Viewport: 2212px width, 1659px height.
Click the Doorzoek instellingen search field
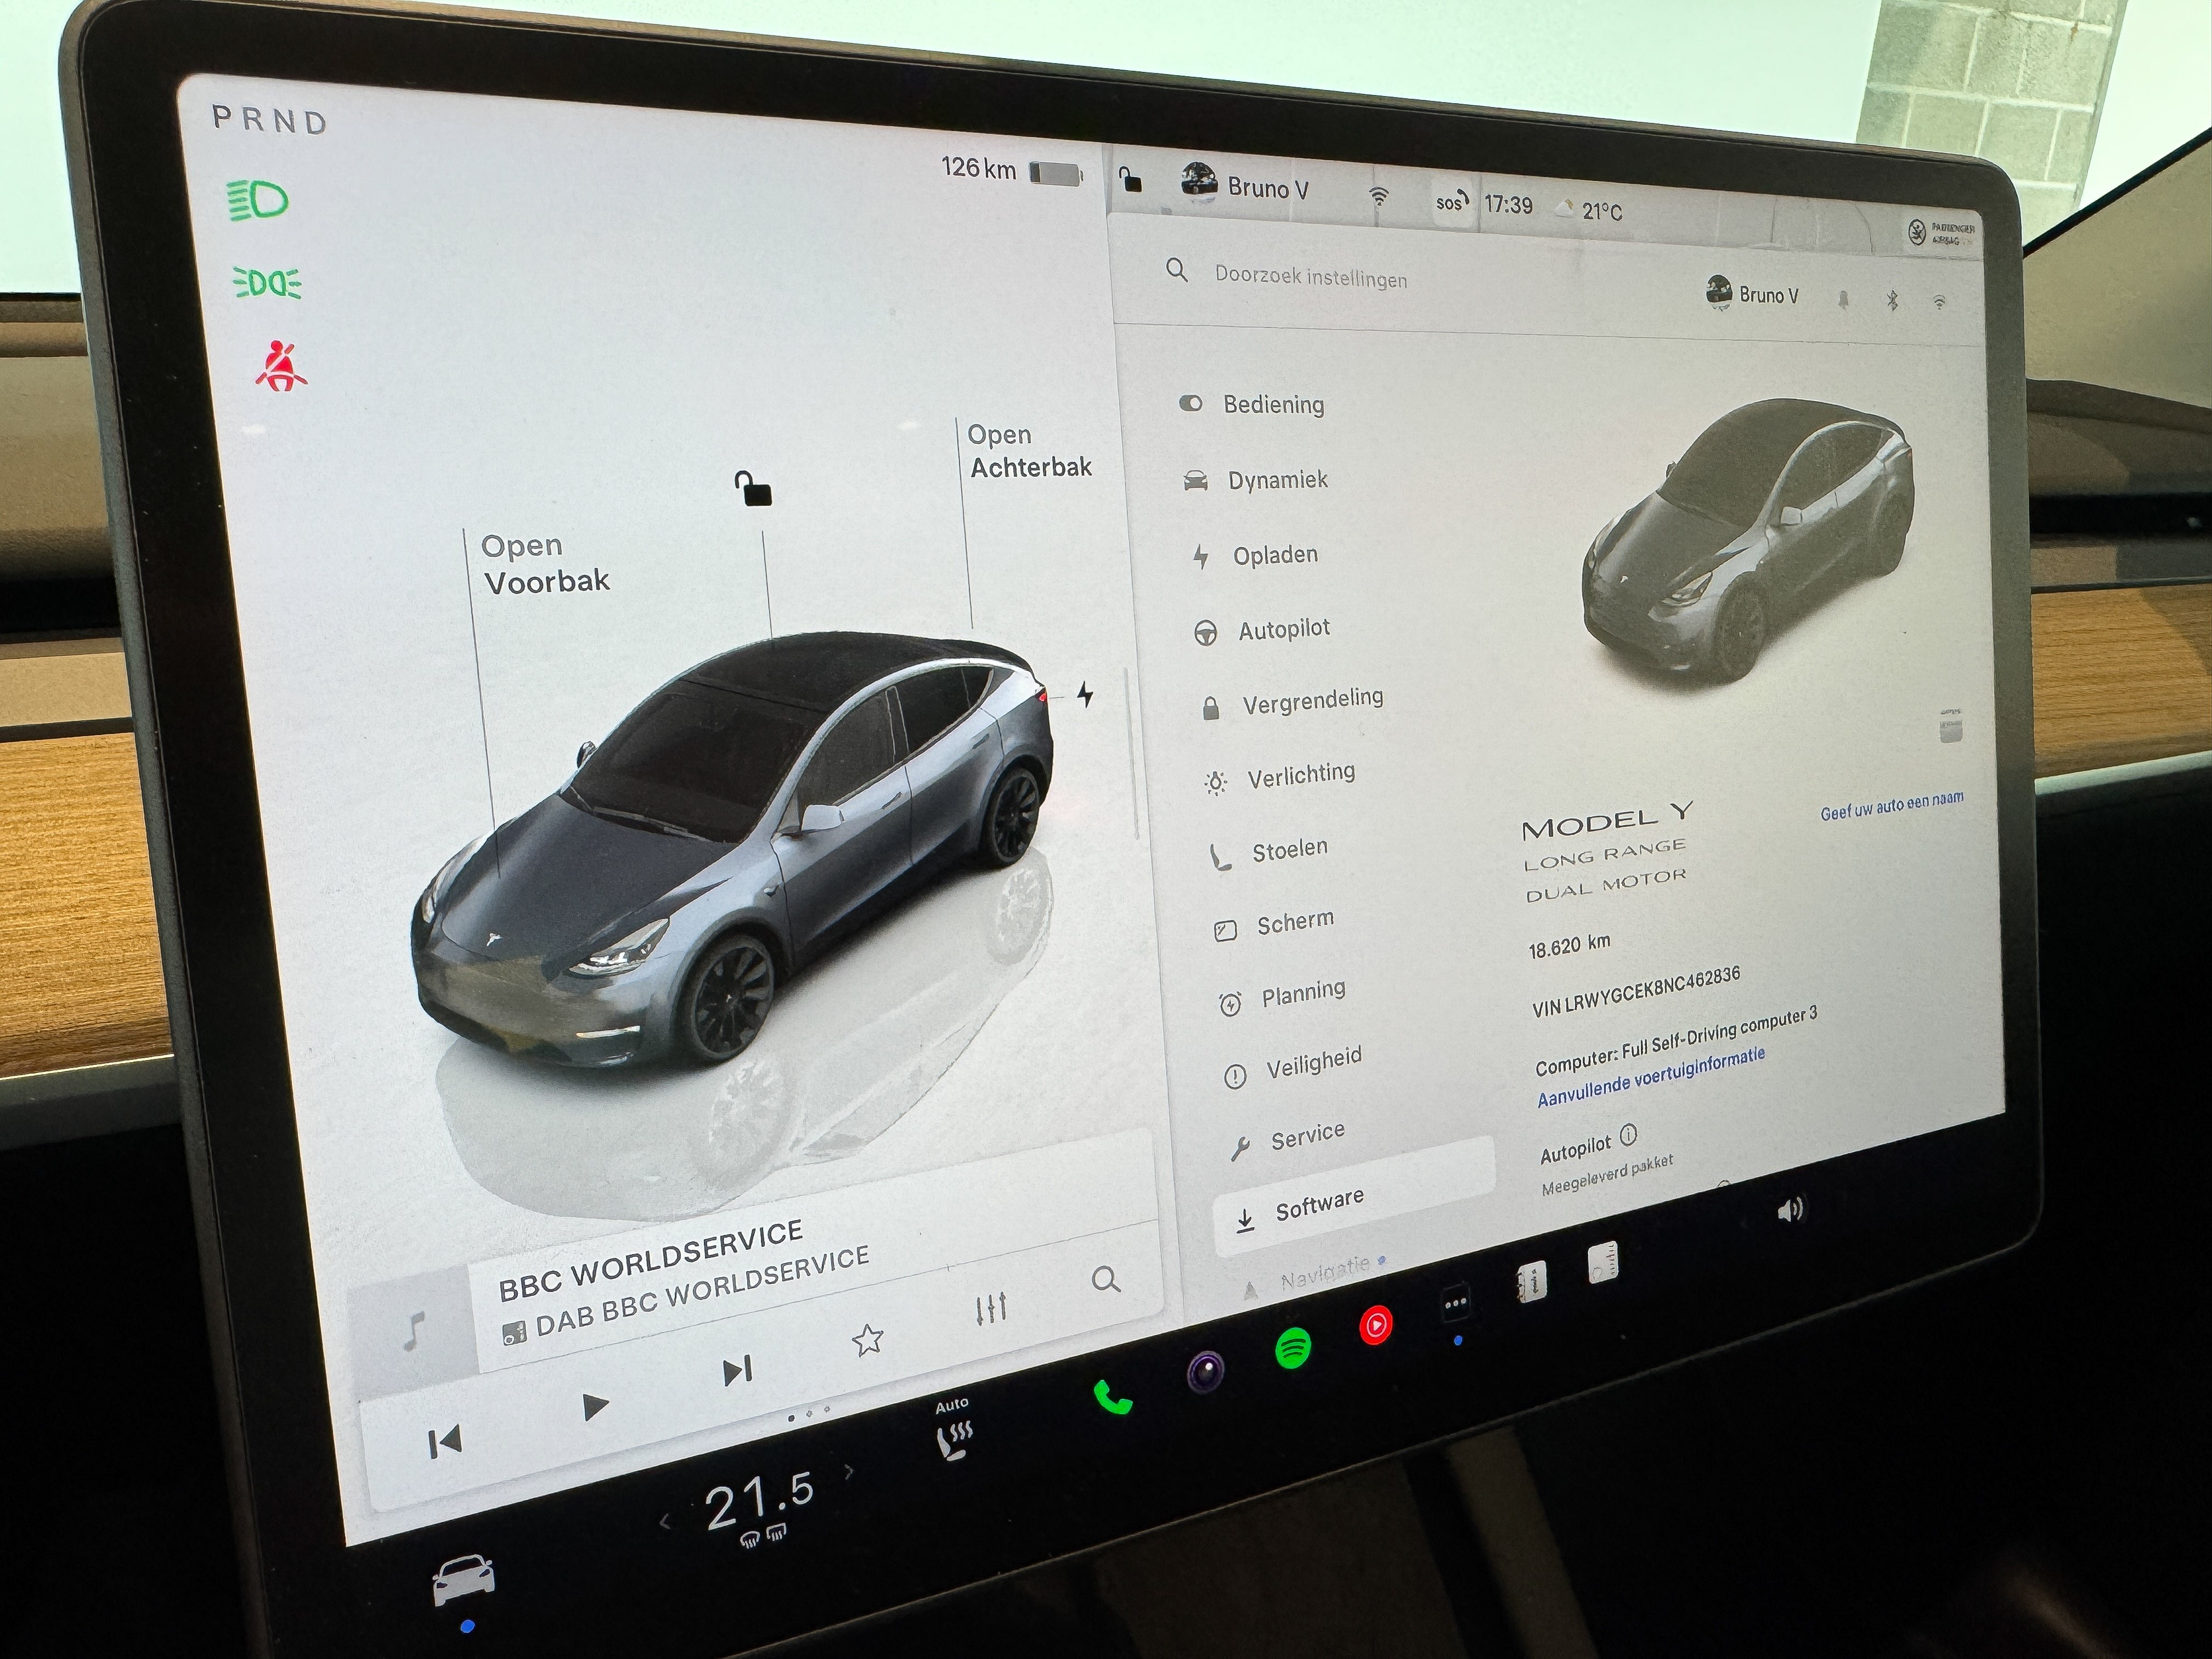point(1310,277)
